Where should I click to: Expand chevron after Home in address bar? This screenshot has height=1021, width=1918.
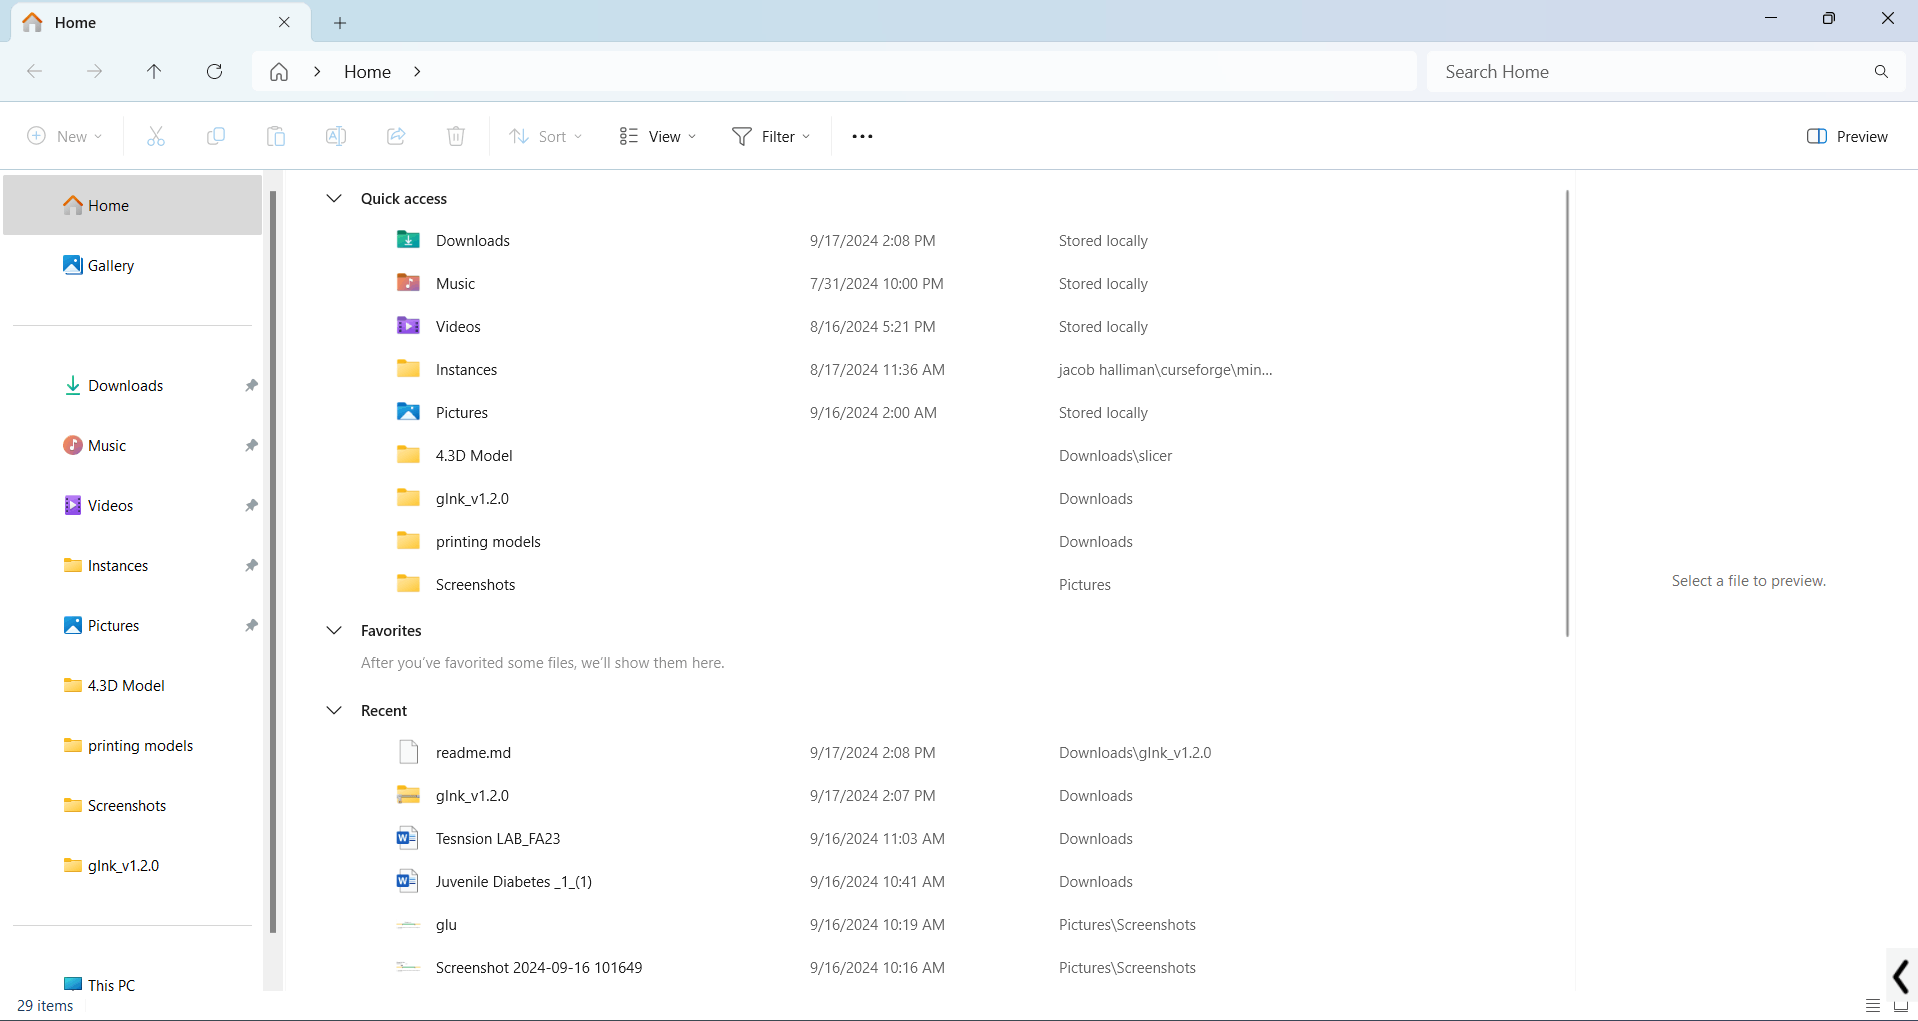(x=417, y=72)
